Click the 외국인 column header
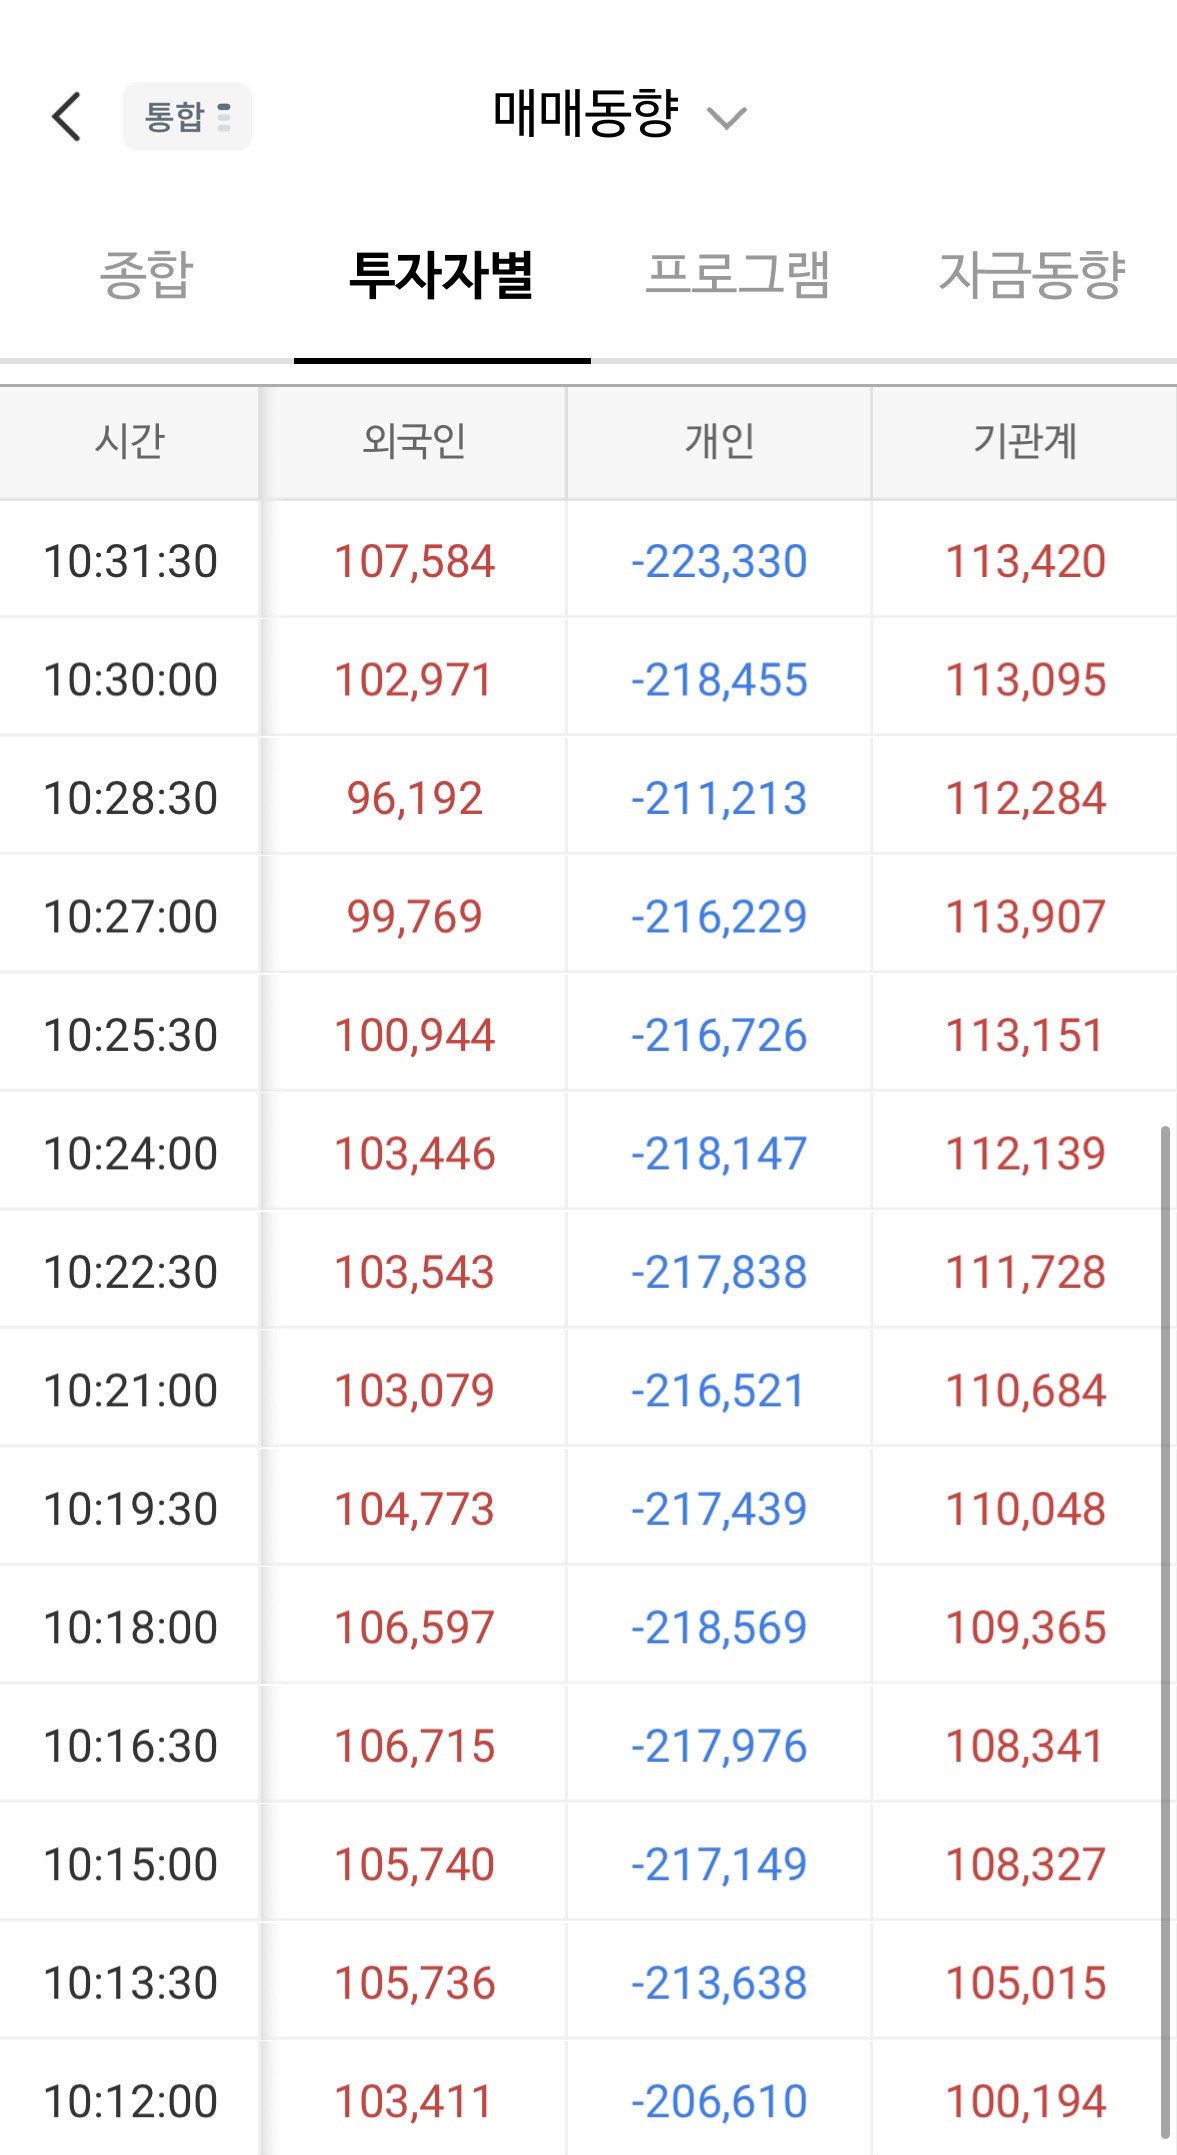1177x2155 pixels. tap(414, 442)
